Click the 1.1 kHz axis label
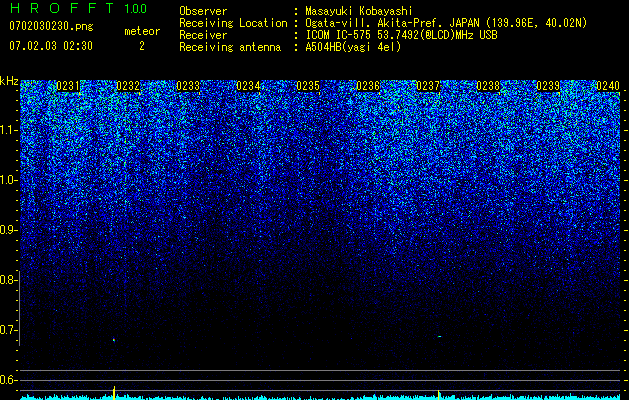The height and width of the screenshot is (400, 629). click(x=8, y=130)
